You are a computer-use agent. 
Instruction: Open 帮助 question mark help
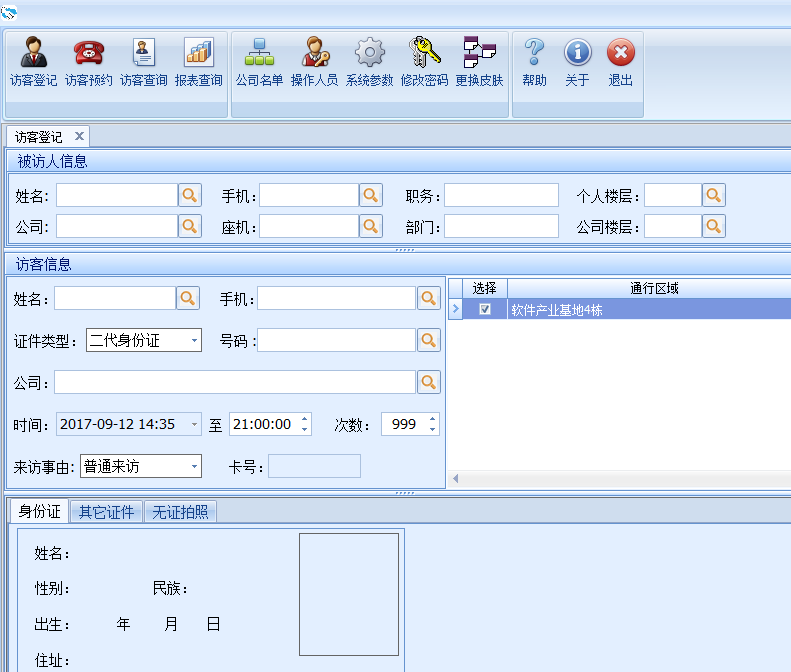(x=534, y=62)
